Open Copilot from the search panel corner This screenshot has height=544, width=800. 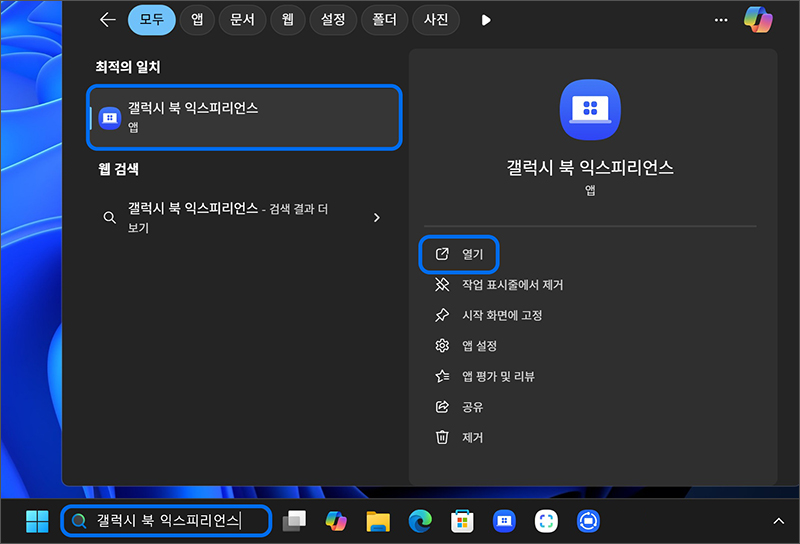click(x=758, y=20)
